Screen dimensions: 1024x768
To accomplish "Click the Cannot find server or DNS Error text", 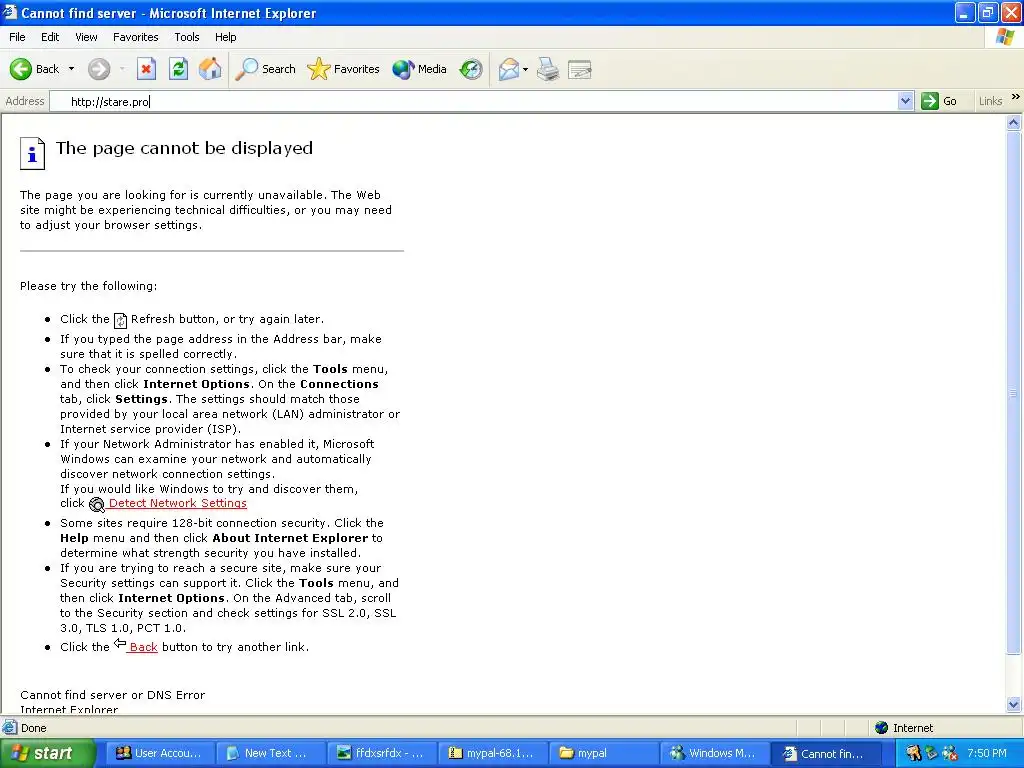I will click(112, 695).
